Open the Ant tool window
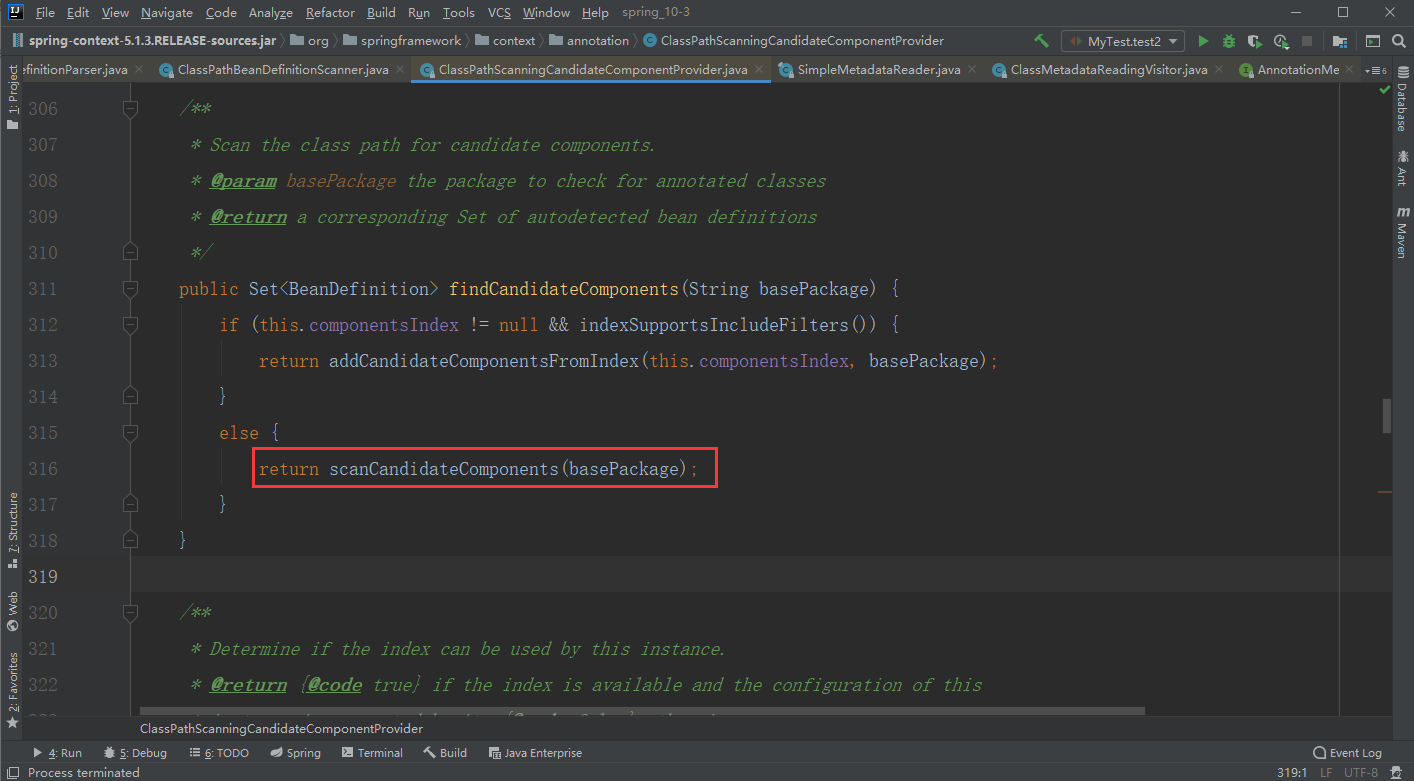This screenshot has width=1414, height=781. pyautogui.click(x=1402, y=166)
